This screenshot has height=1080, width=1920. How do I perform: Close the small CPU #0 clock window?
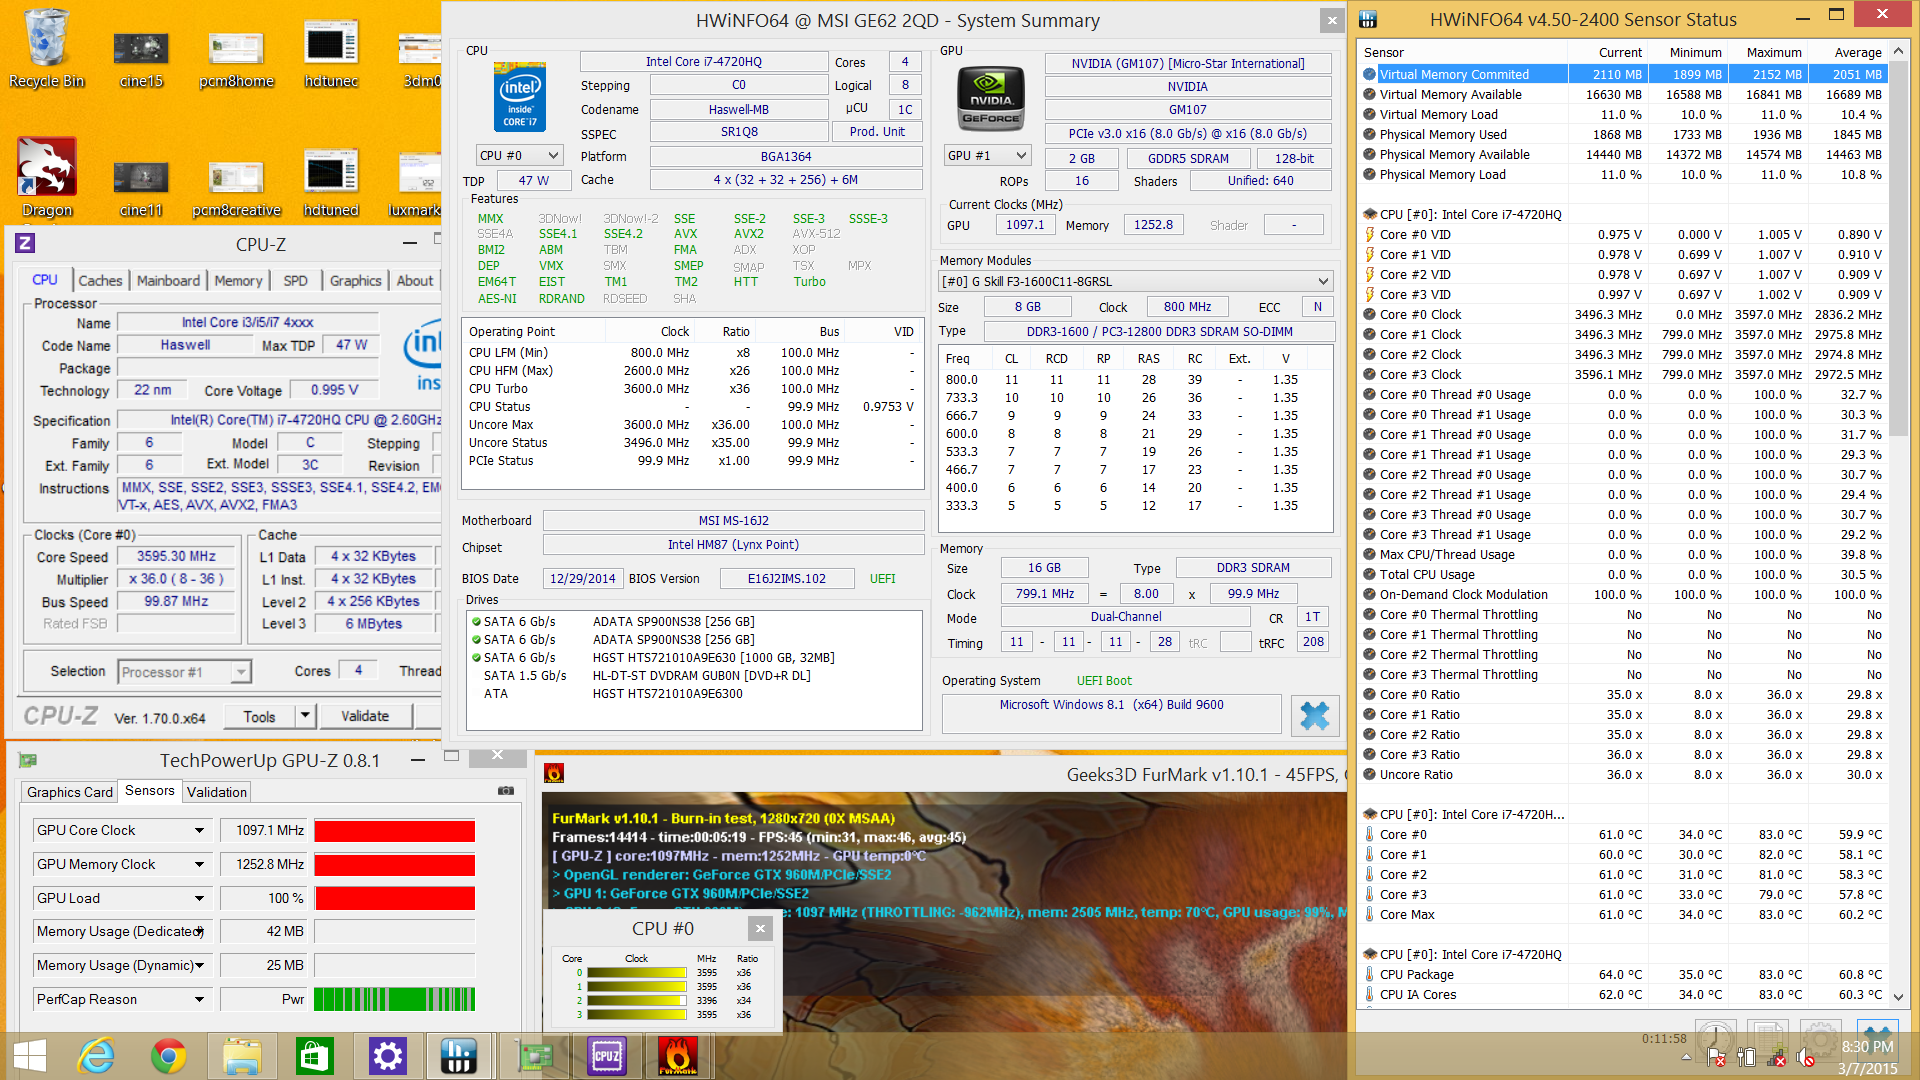760,928
